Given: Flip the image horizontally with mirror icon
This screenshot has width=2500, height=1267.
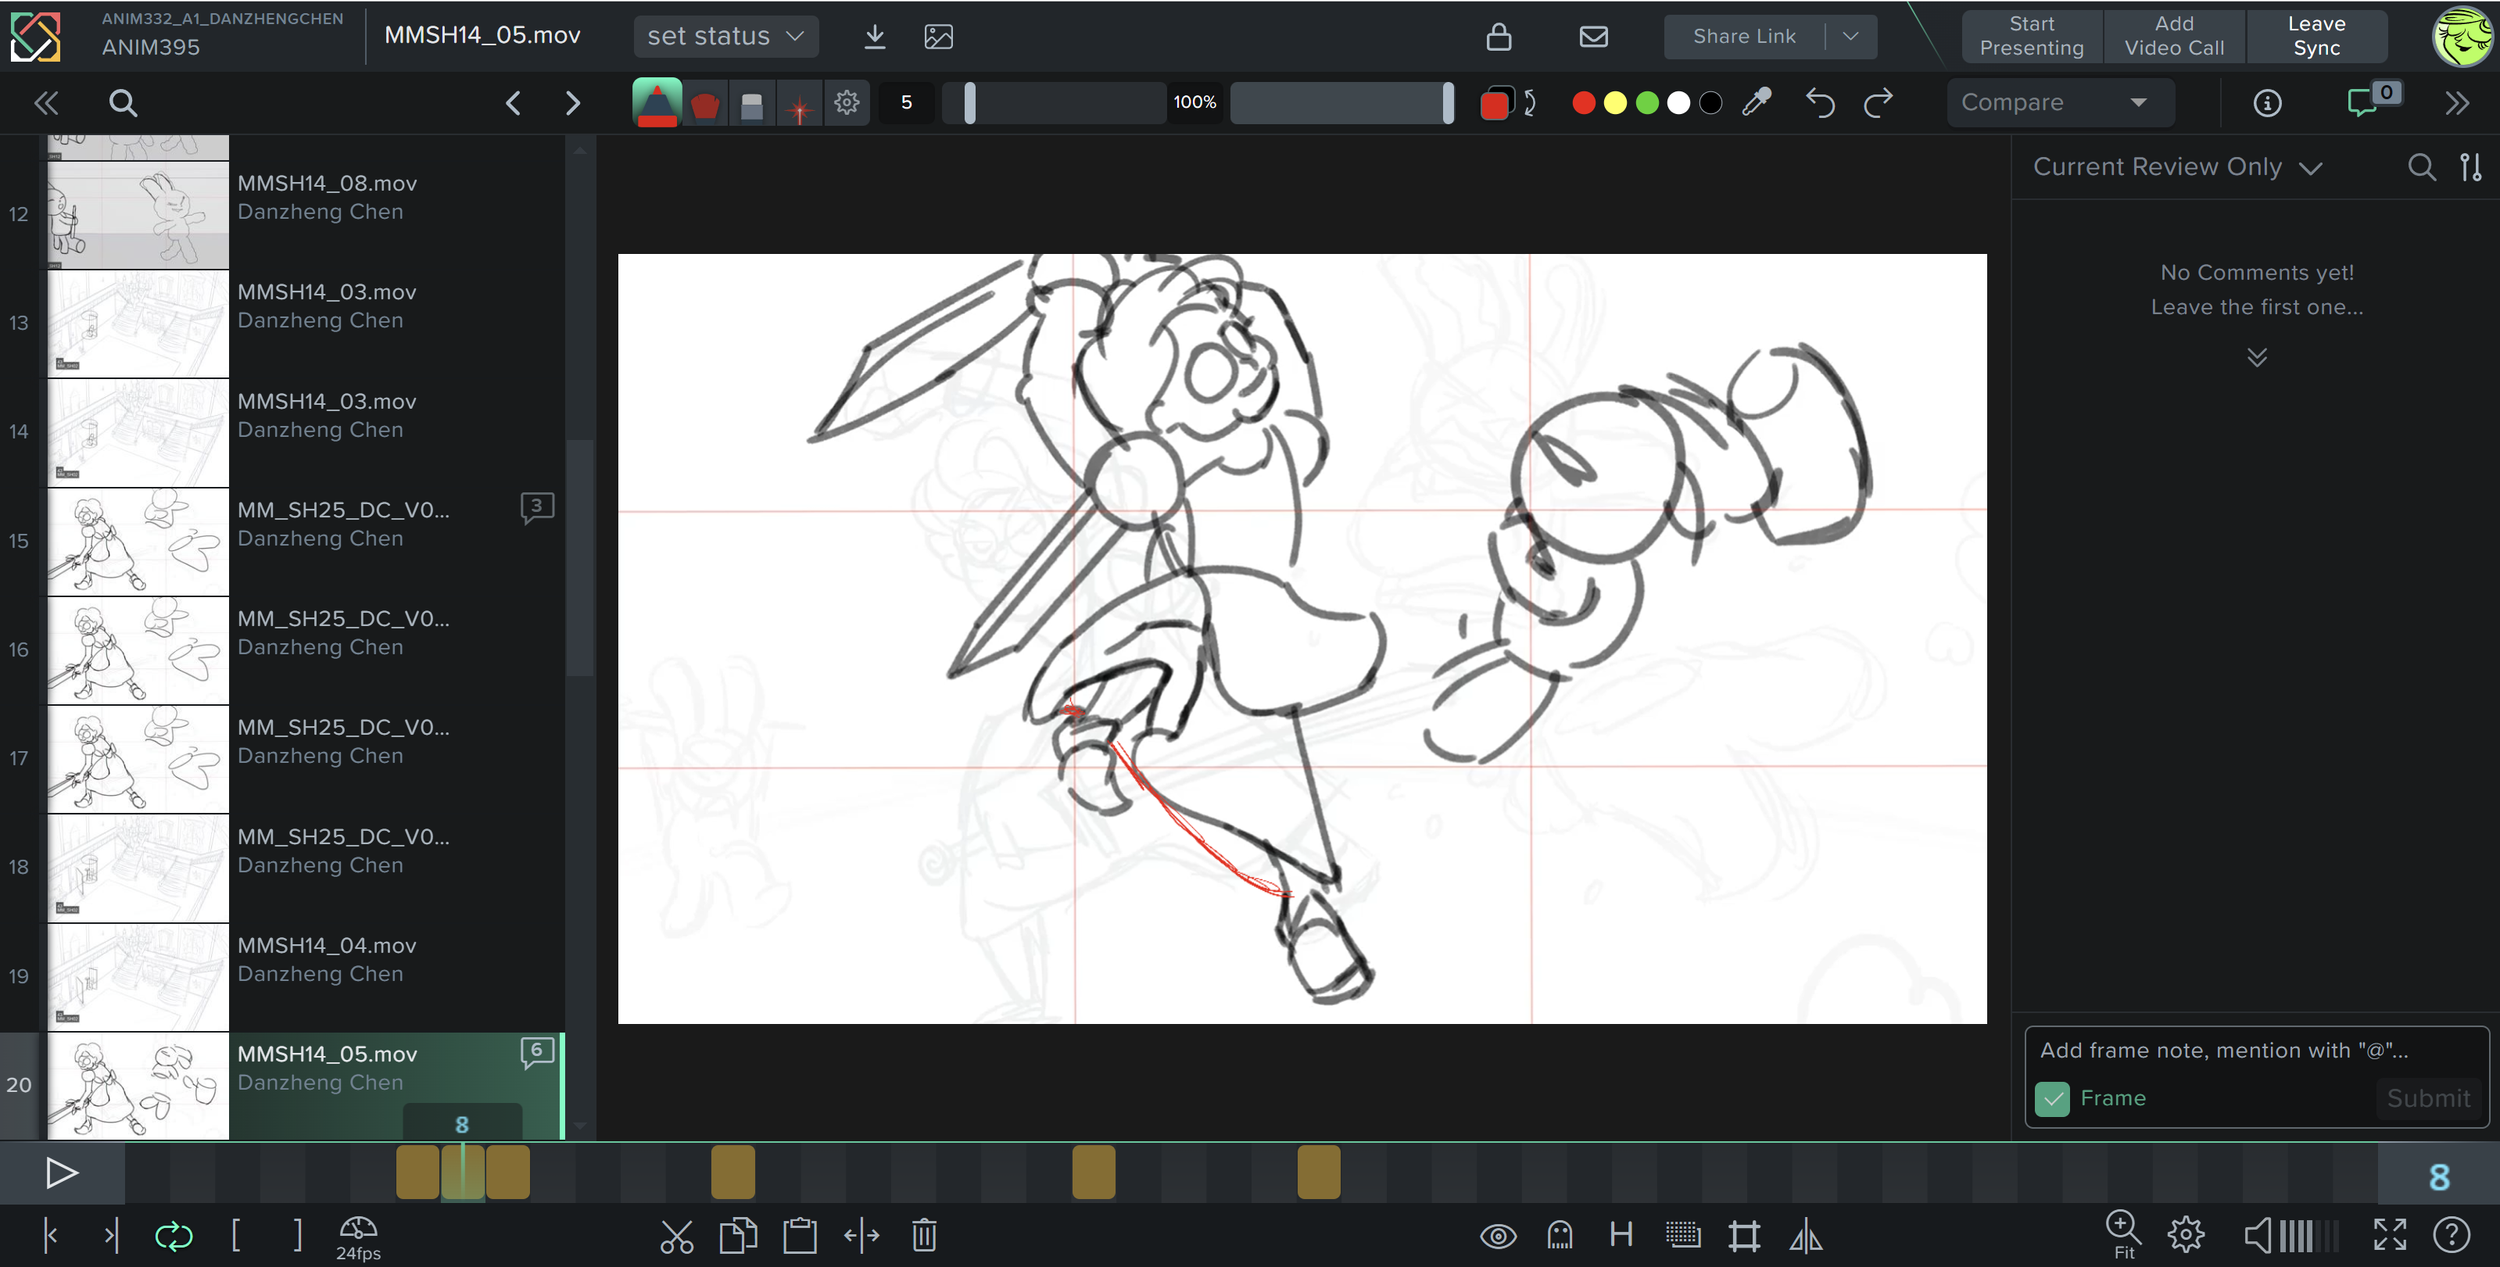Looking at the screenshot, I should [1806, 1236].
